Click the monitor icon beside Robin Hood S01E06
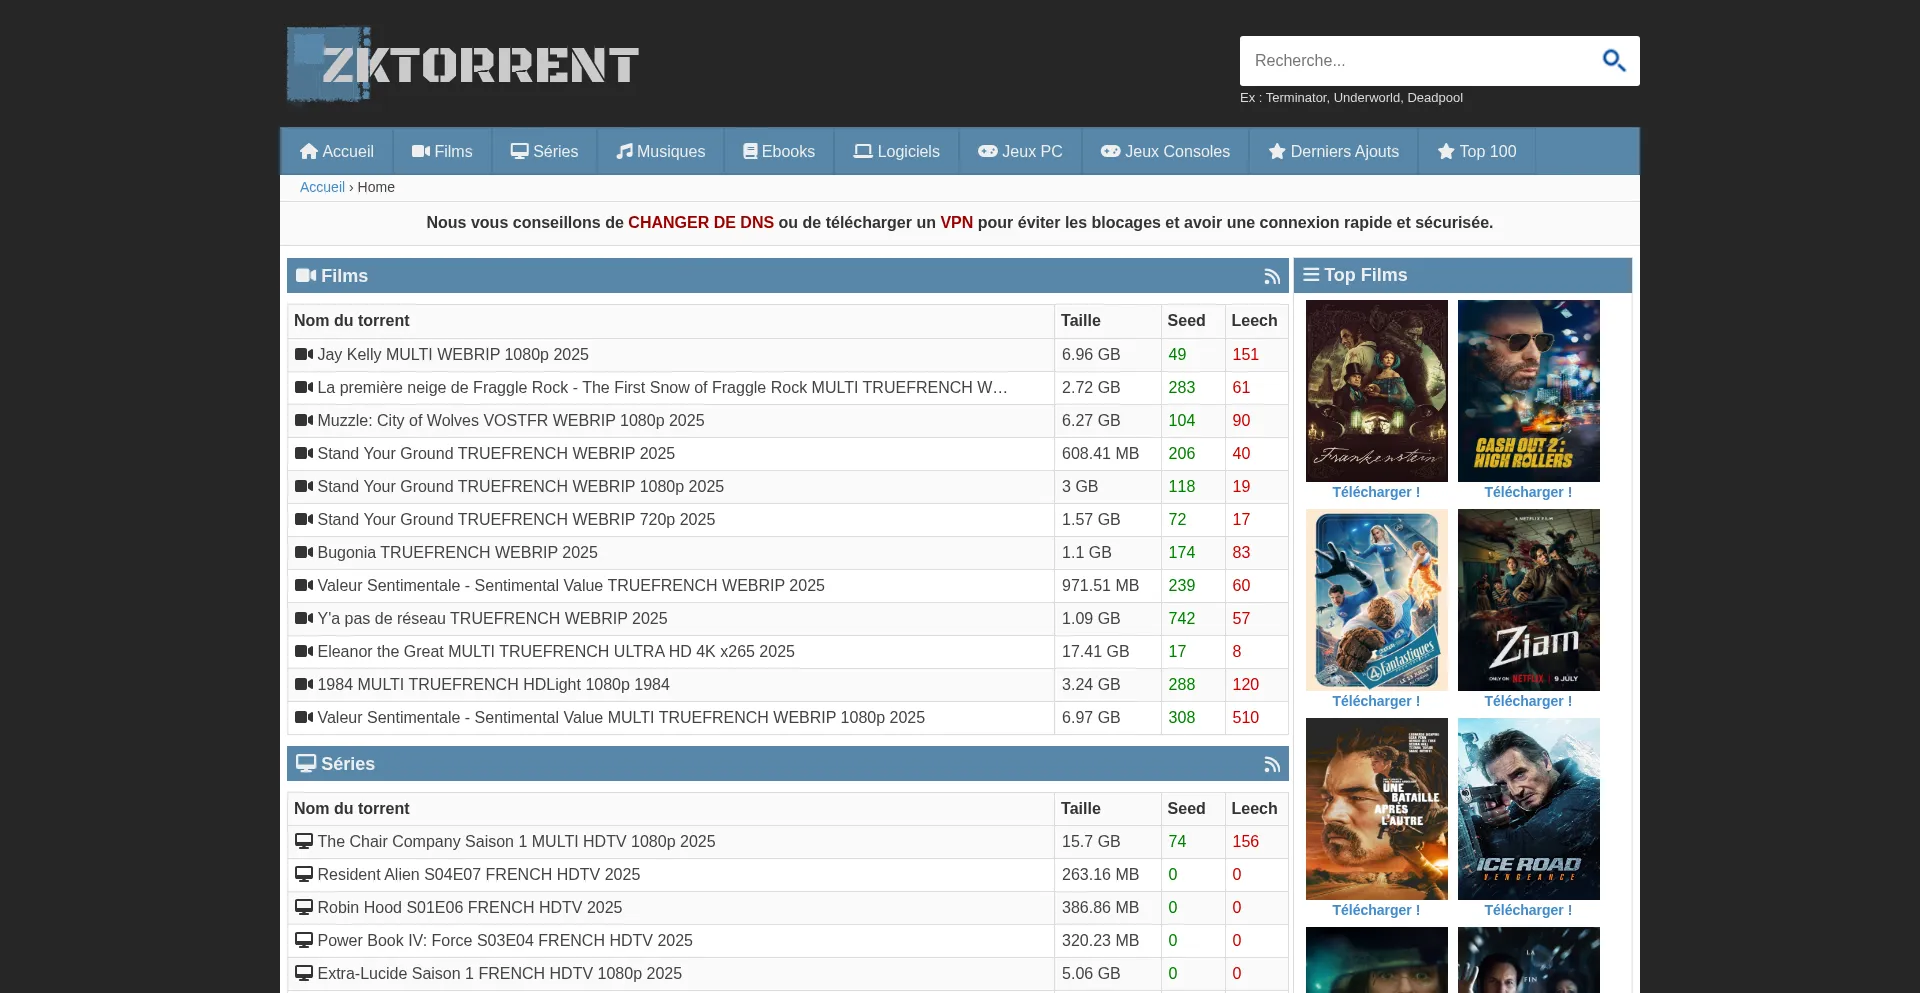1920x993 pixels. [x=304, y=908]
